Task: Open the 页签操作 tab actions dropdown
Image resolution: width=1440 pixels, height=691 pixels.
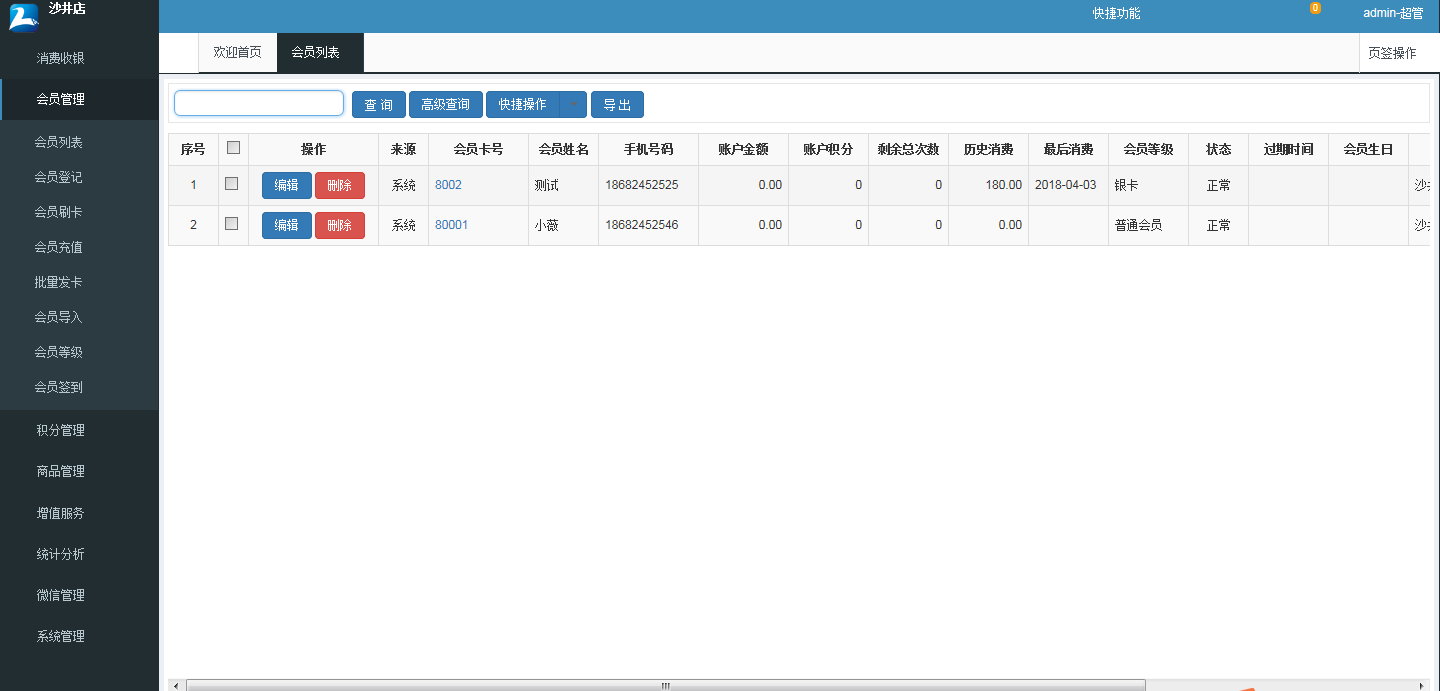Action: click(1392, 53)
